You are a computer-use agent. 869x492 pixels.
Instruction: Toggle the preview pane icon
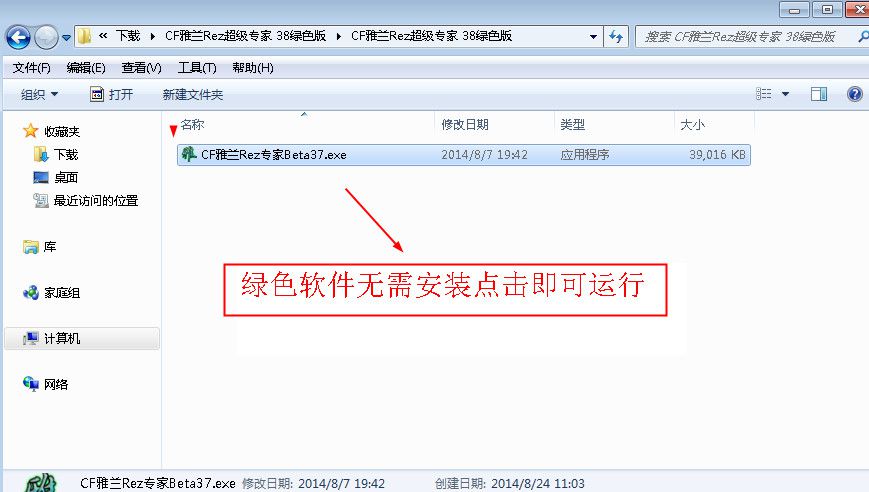click(819, 94)
